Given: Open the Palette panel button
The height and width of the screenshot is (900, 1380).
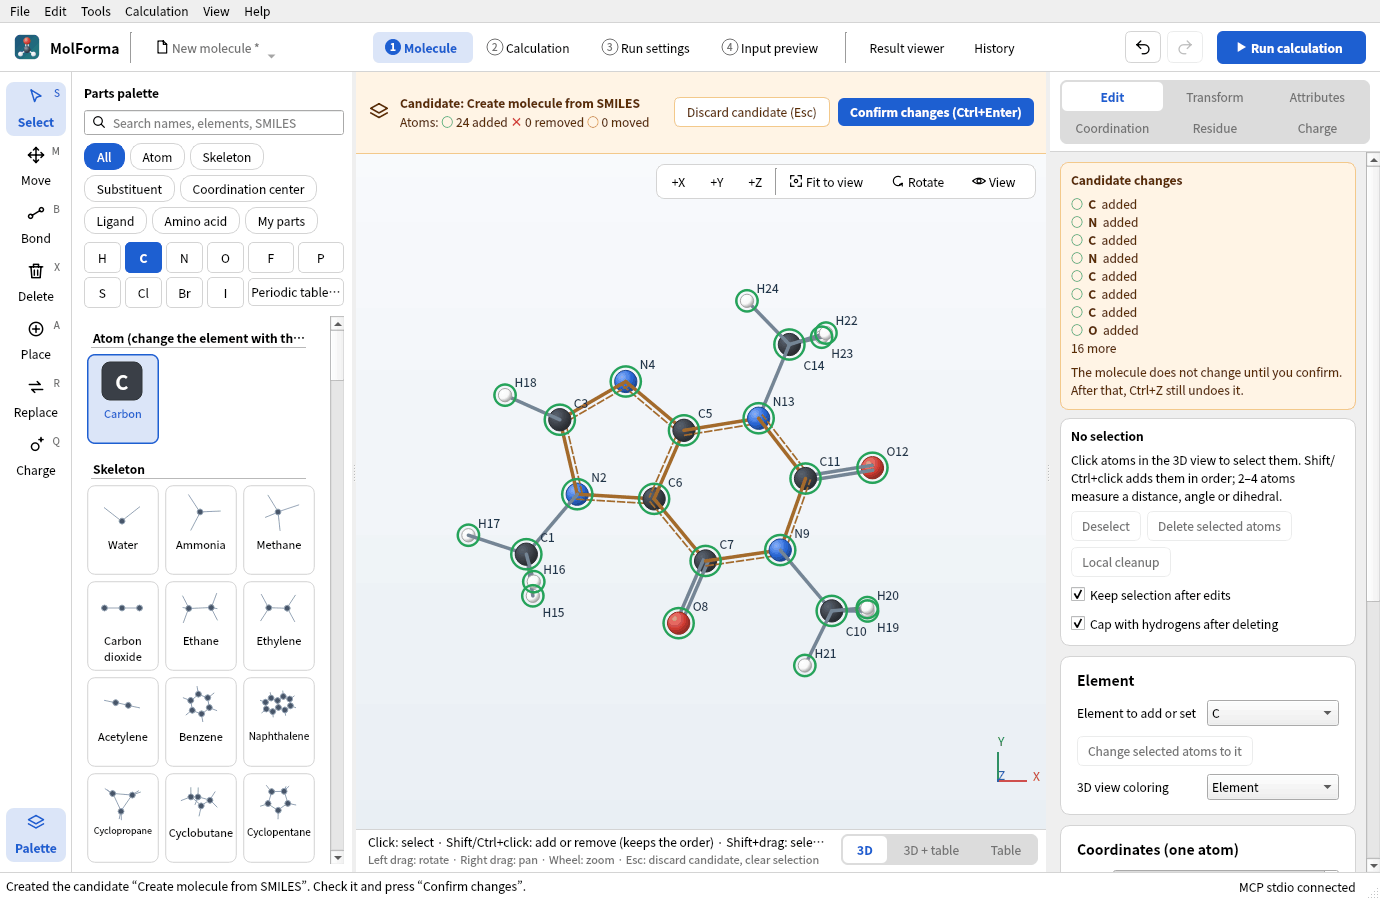Looking at the screenshot, I should [x=36, y=834].
